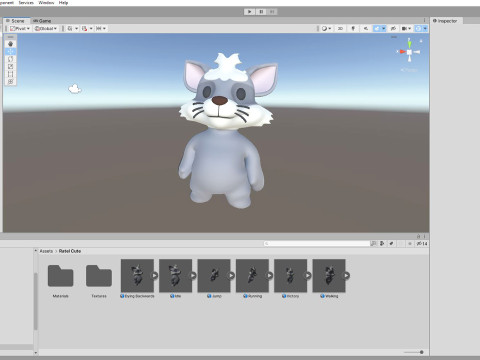Viewport: 480px width, 360px height.
Task: Open the Scene view options menu (three dots)
Action: [x=424, y=20]
